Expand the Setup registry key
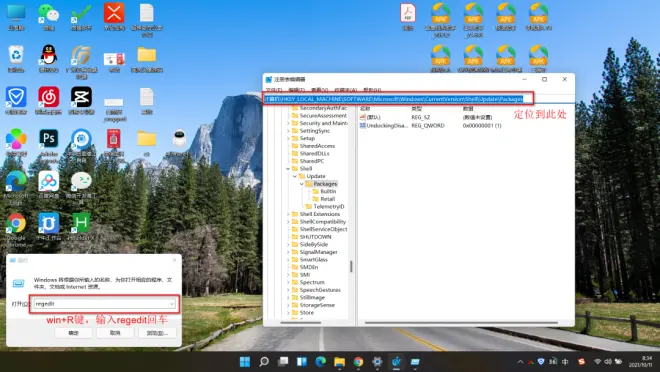This screenshot has height=372, width=660. pyautogui.click(x=288, y=138)
